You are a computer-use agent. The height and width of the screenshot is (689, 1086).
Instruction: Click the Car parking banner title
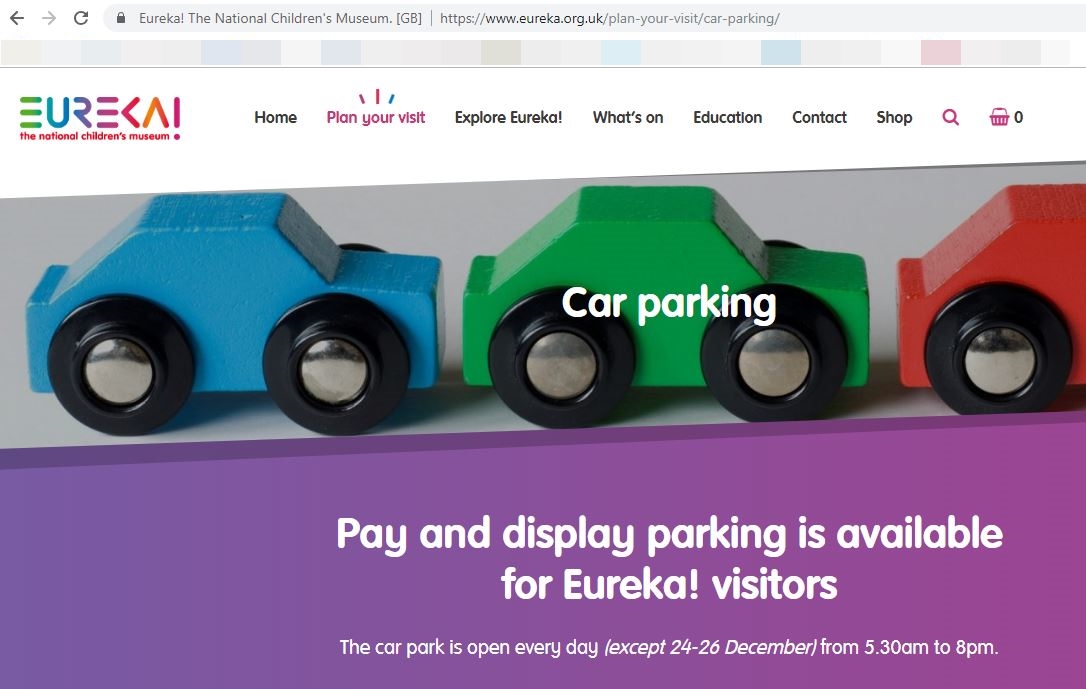click(x=668, y=304)
